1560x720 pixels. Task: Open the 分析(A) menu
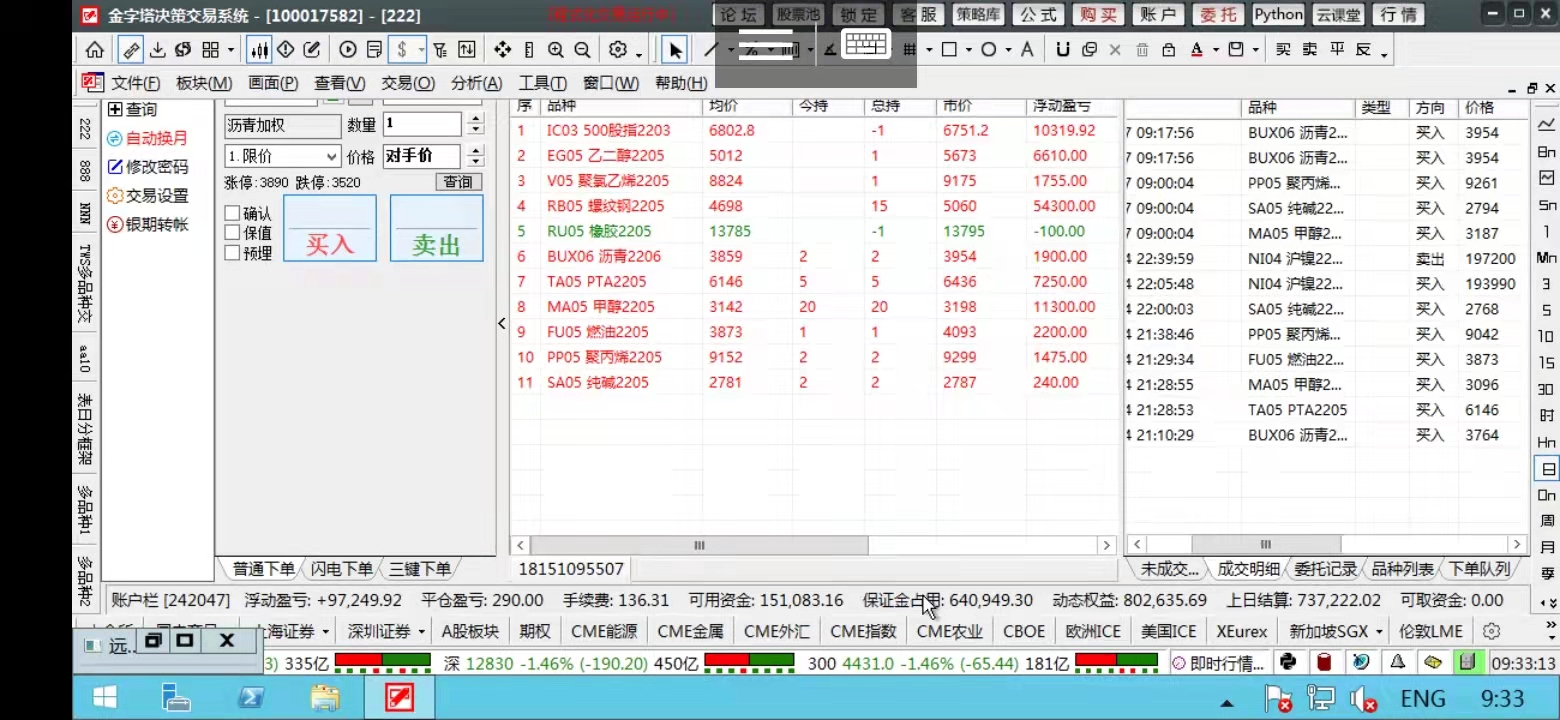pyautogui.click(x=476, y=83)
